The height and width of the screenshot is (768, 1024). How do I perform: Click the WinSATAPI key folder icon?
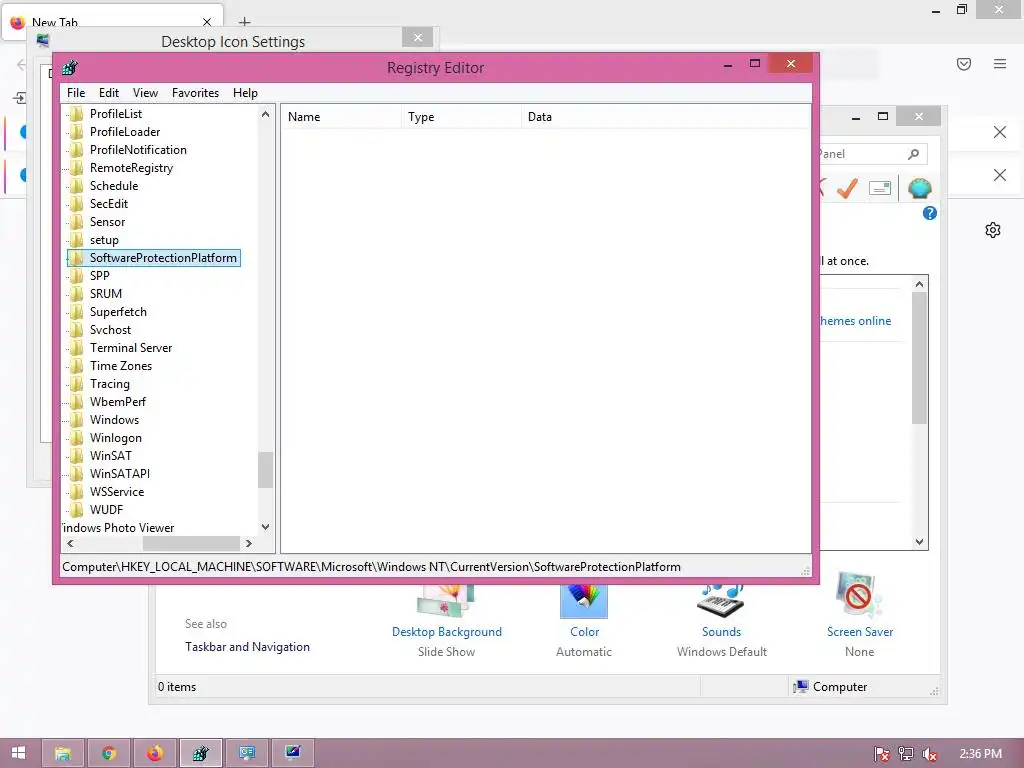[77, 473]
